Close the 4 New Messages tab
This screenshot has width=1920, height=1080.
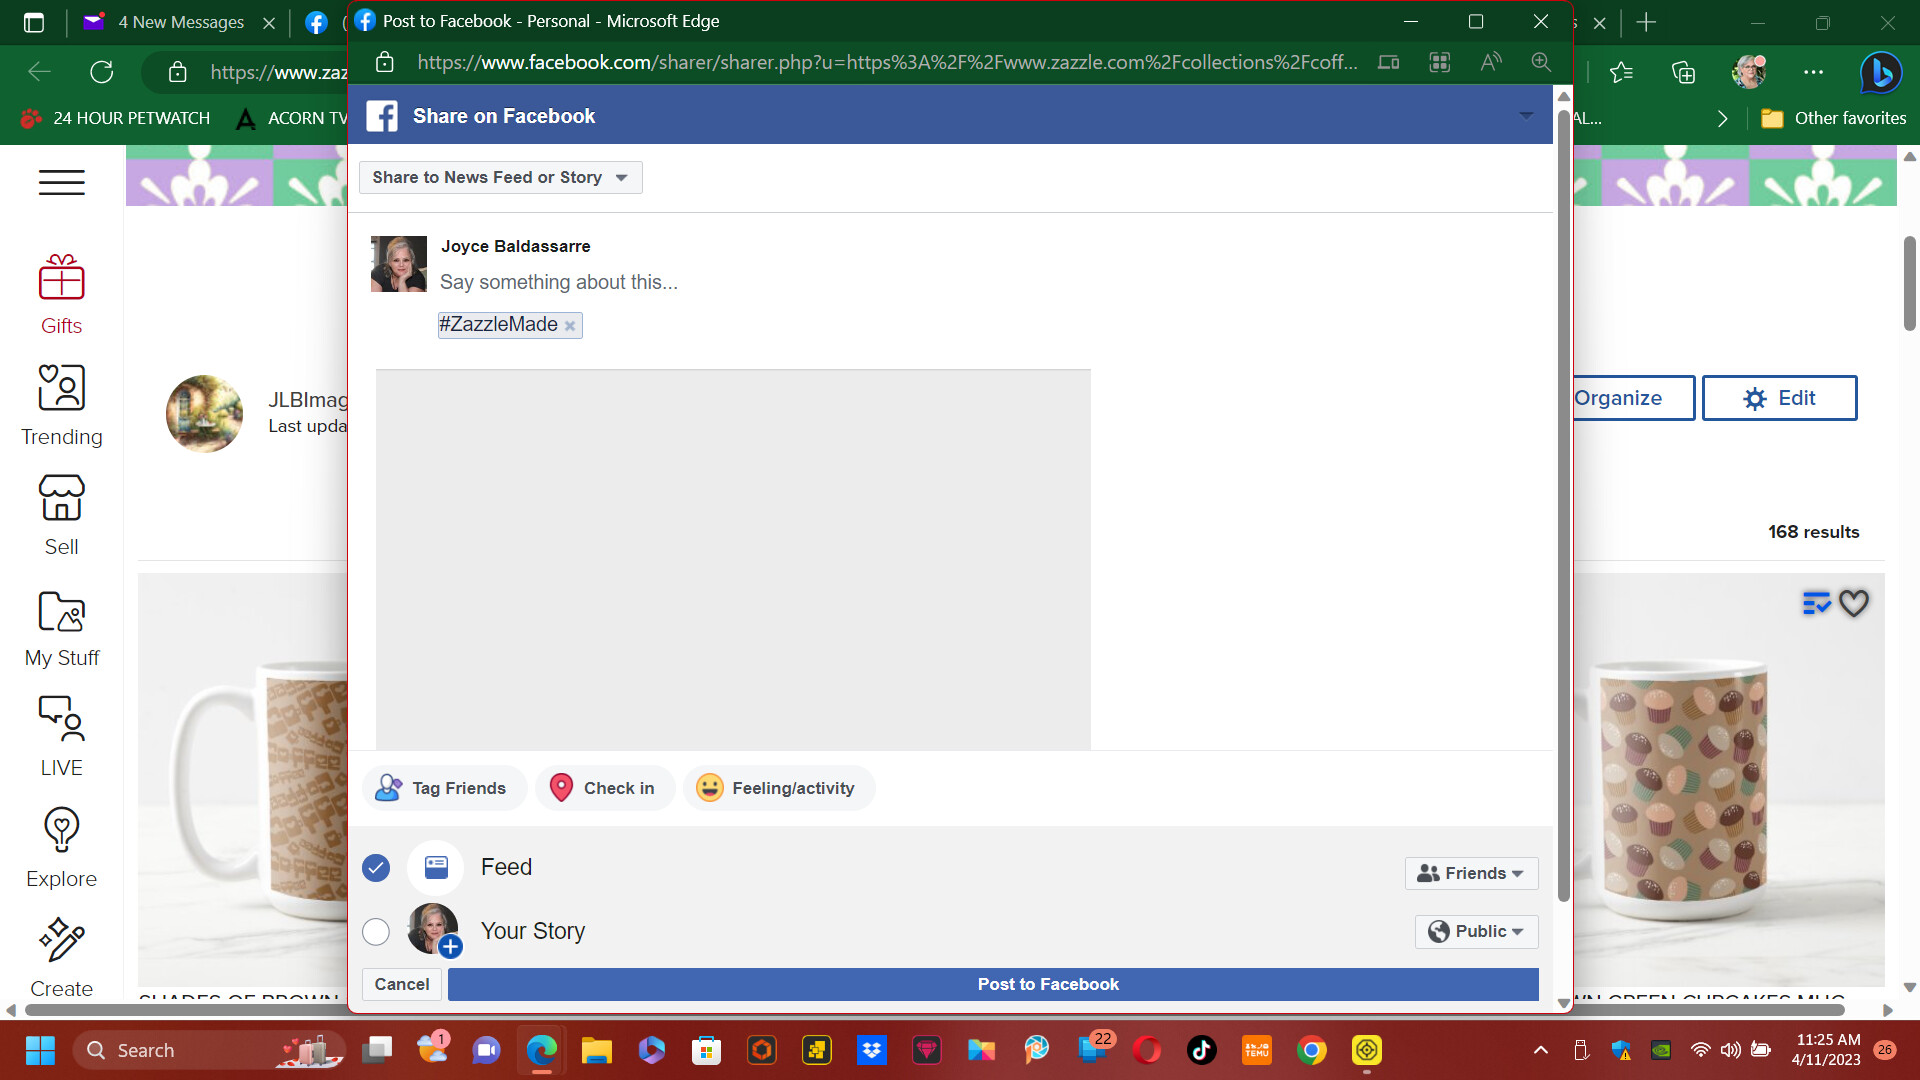[268, 22]
